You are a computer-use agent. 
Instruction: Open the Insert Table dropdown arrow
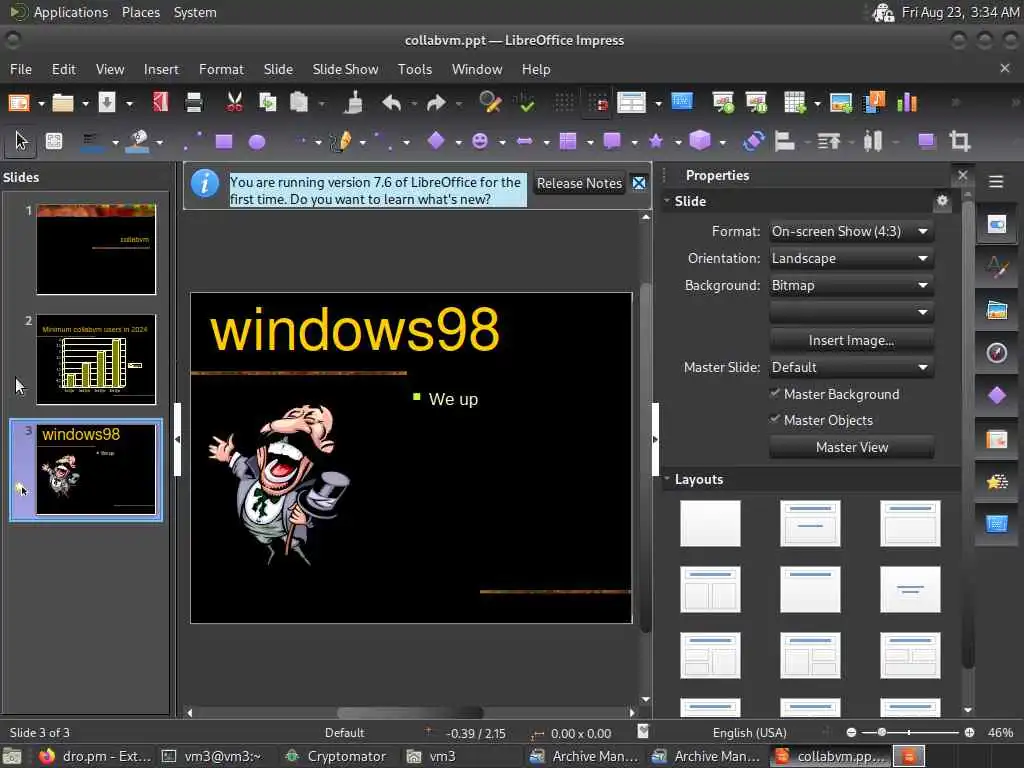tap(816, 103)
